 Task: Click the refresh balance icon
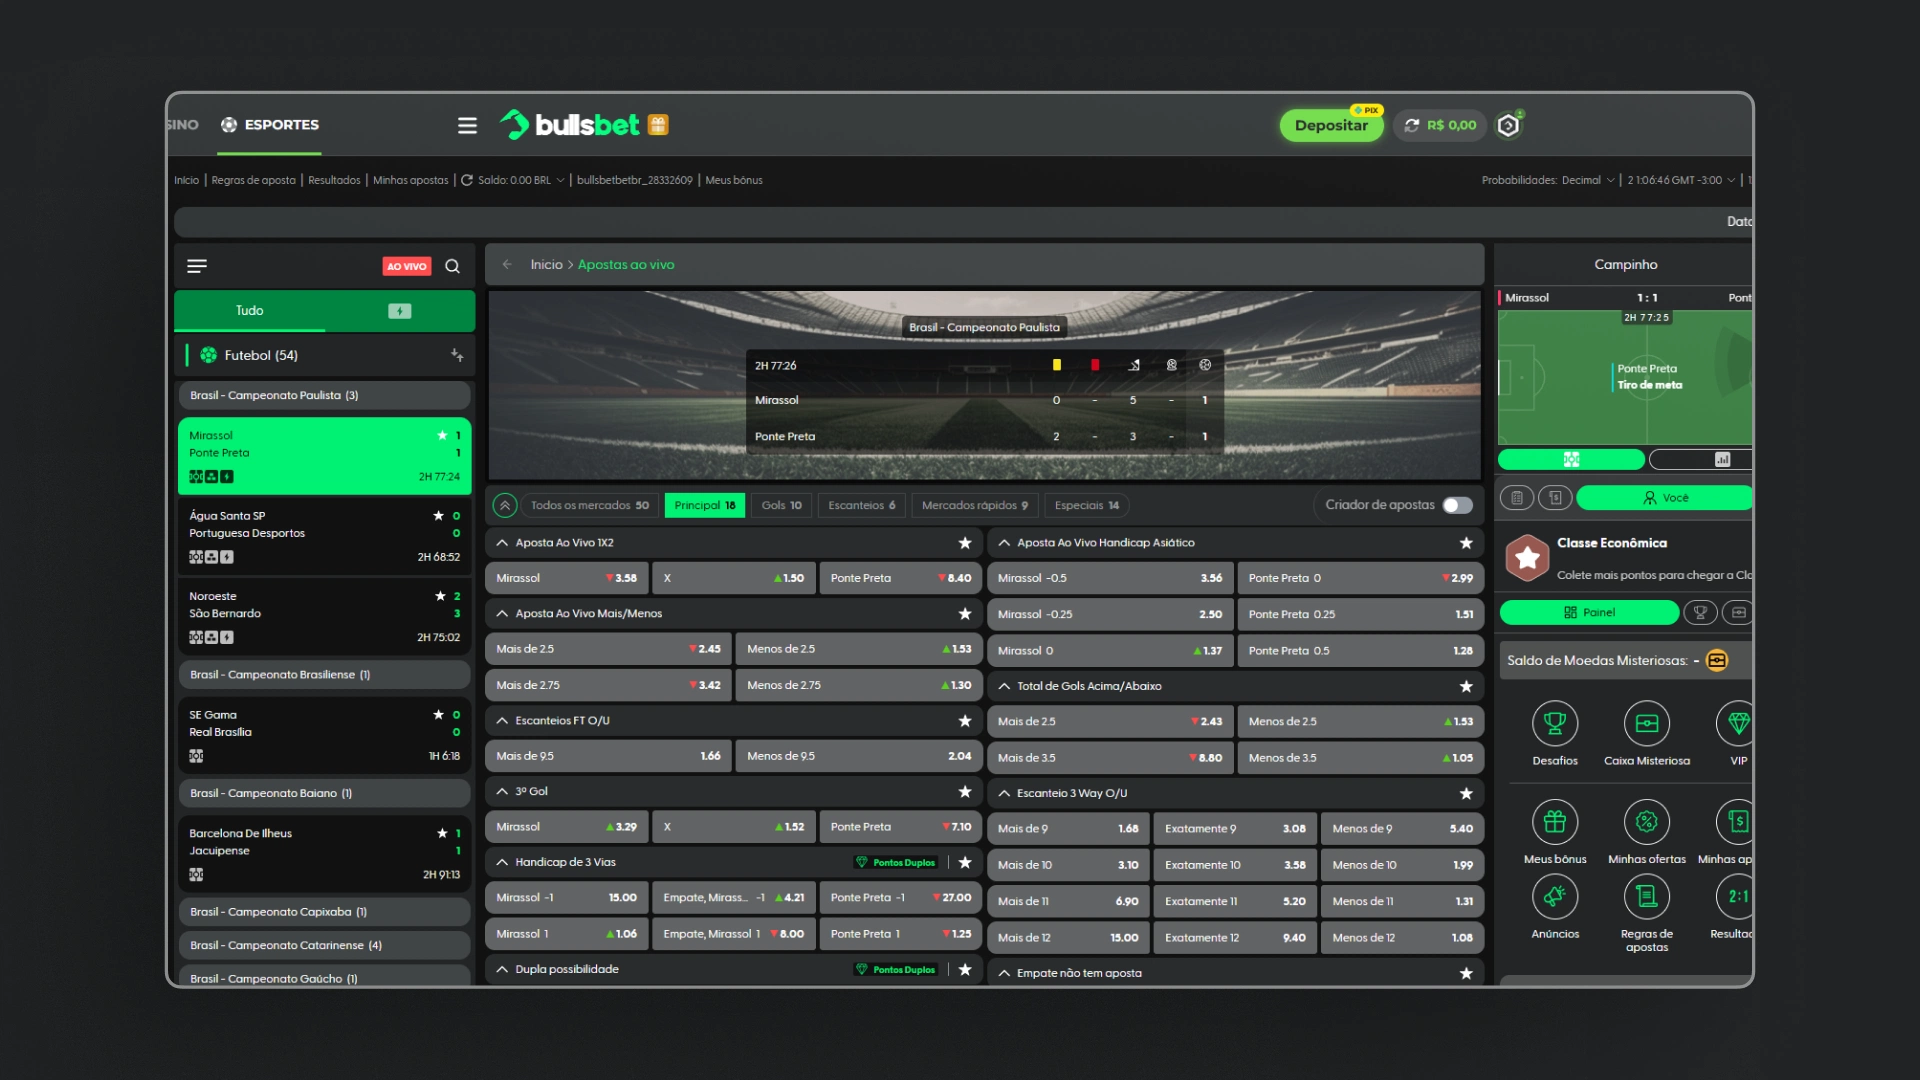[1411, 125]
